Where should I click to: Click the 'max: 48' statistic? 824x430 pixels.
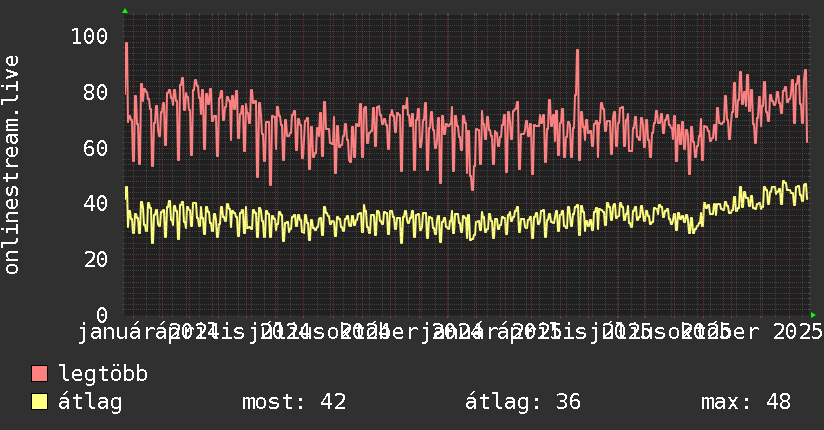746,402
